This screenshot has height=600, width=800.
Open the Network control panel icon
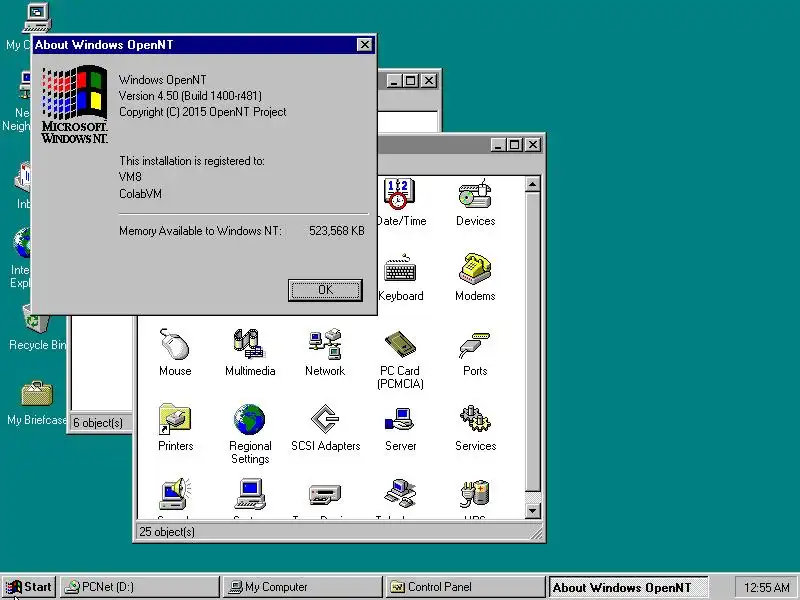(324, 344)
